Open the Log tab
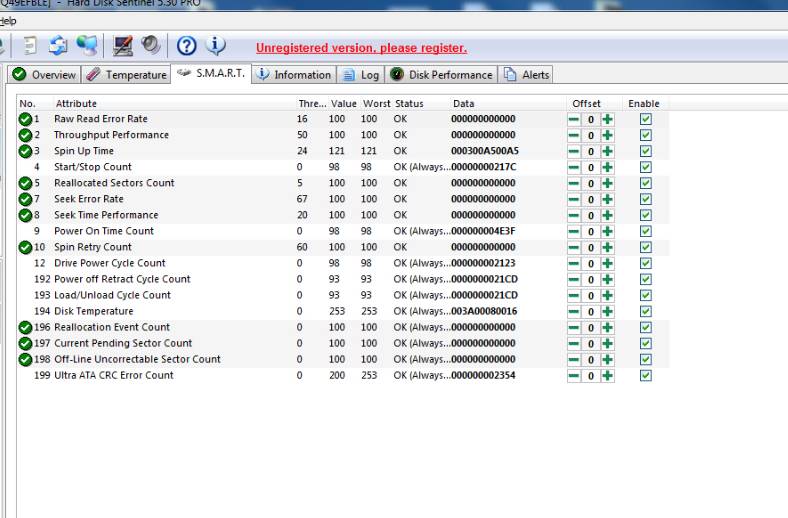The height and width of the screenshot is (518, 788). tap(361, 75)
